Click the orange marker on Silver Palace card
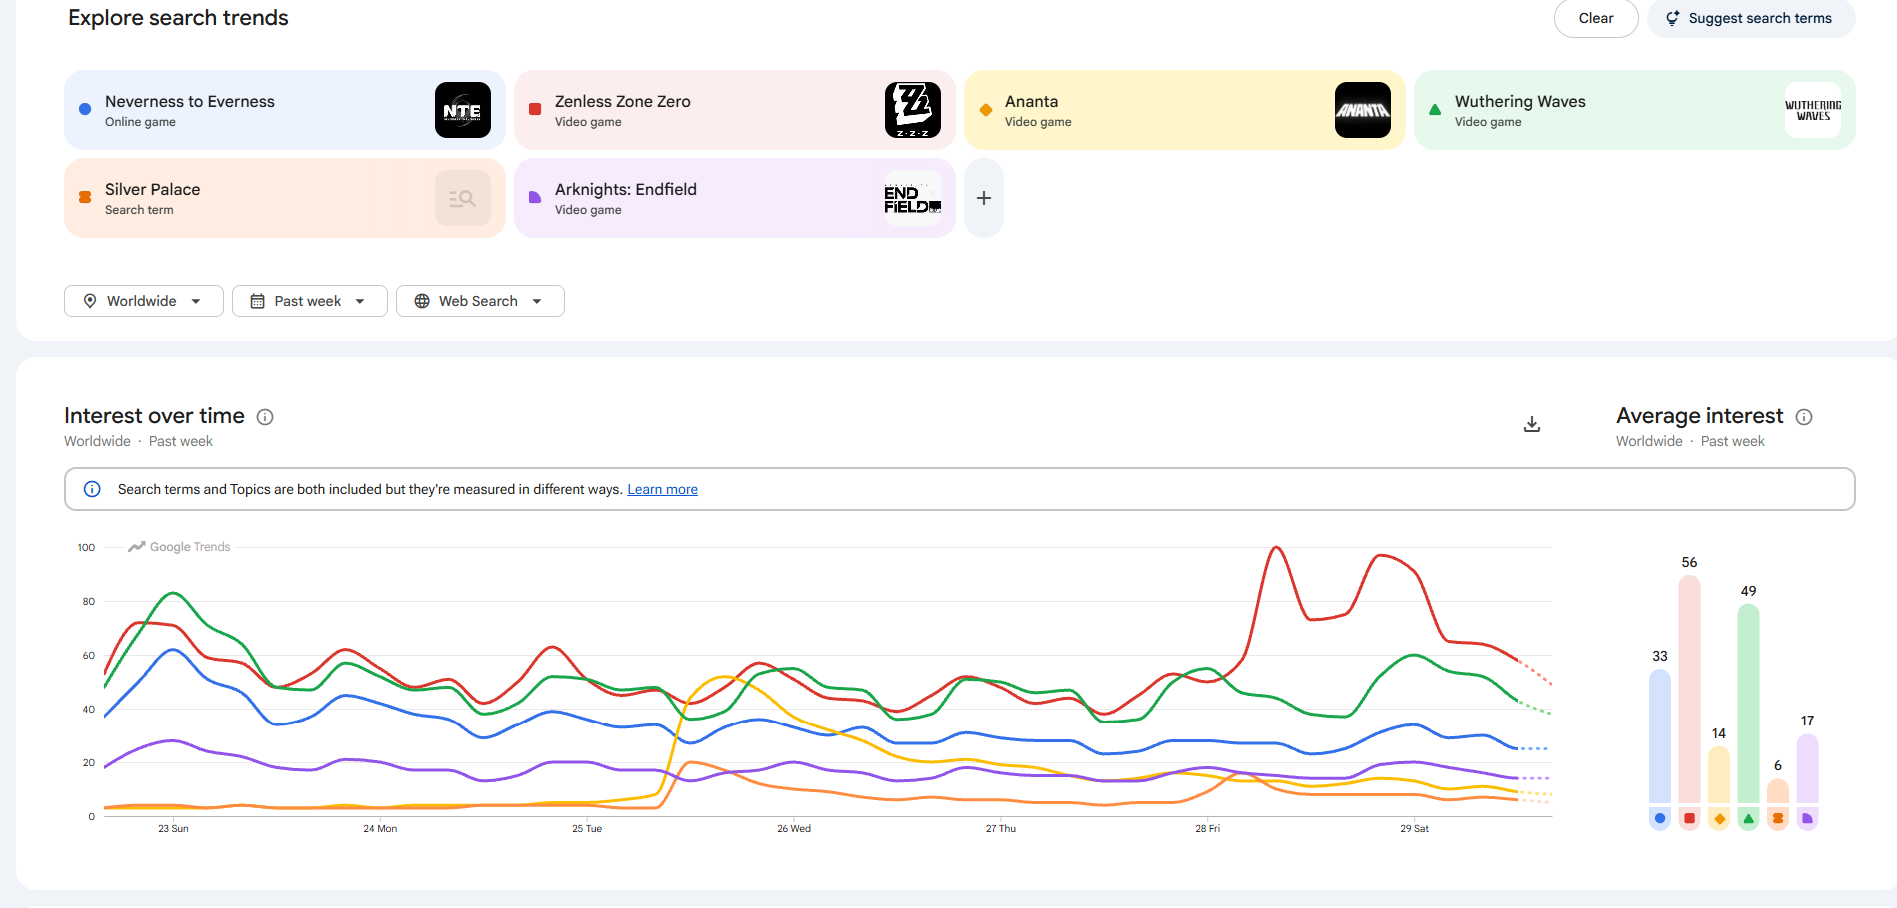This screenshot has height=908, width=1897. [x=85, y=198]
